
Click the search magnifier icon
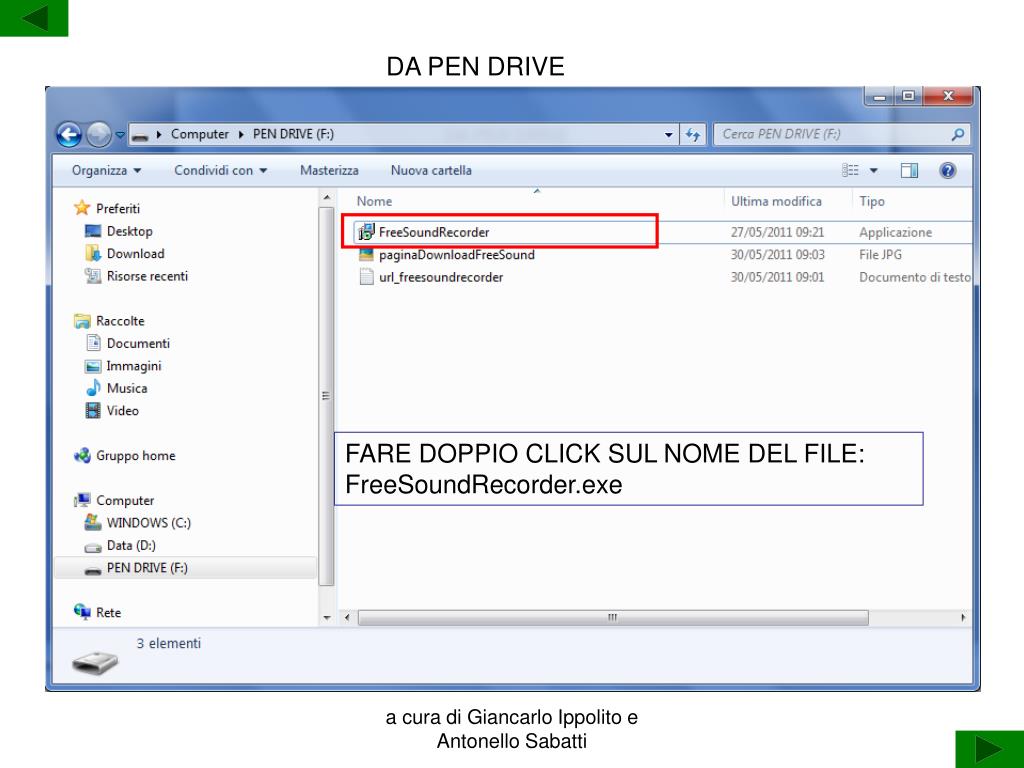click(x=957, y=135)
